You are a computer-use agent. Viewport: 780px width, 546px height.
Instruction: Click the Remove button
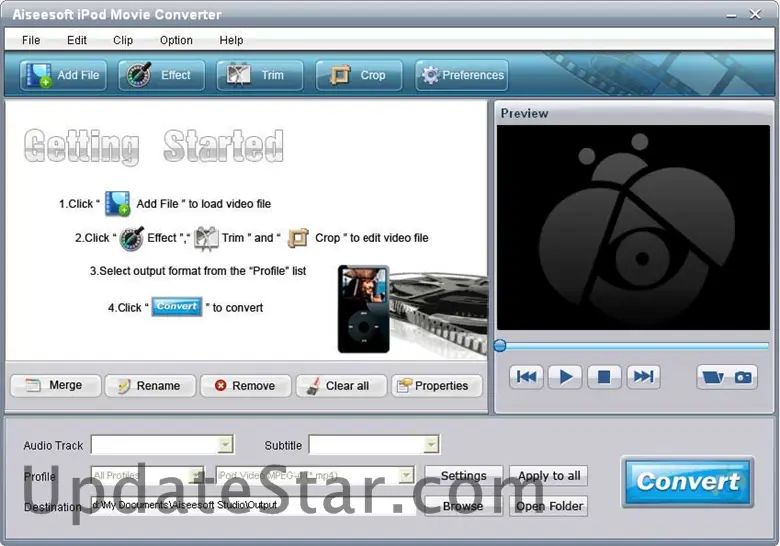click(246, 385)
